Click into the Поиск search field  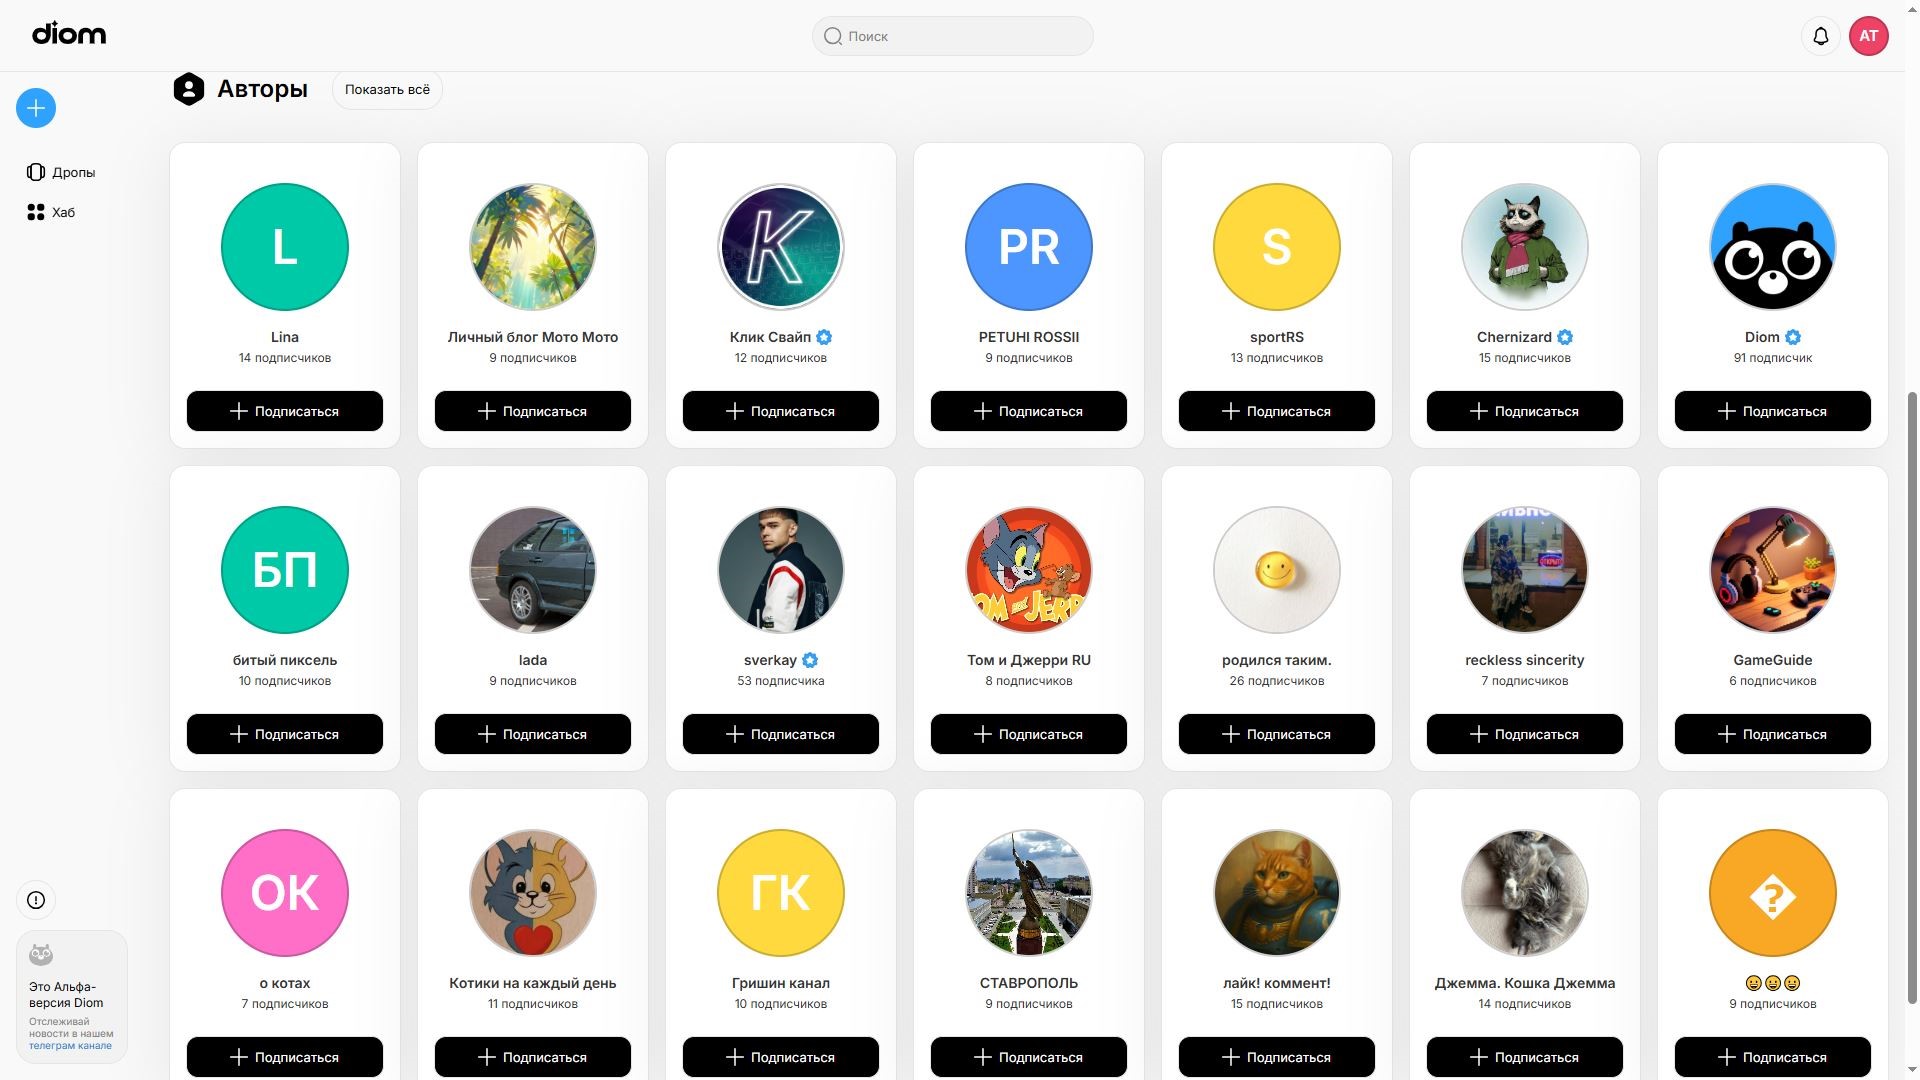[x=952, y=36]
